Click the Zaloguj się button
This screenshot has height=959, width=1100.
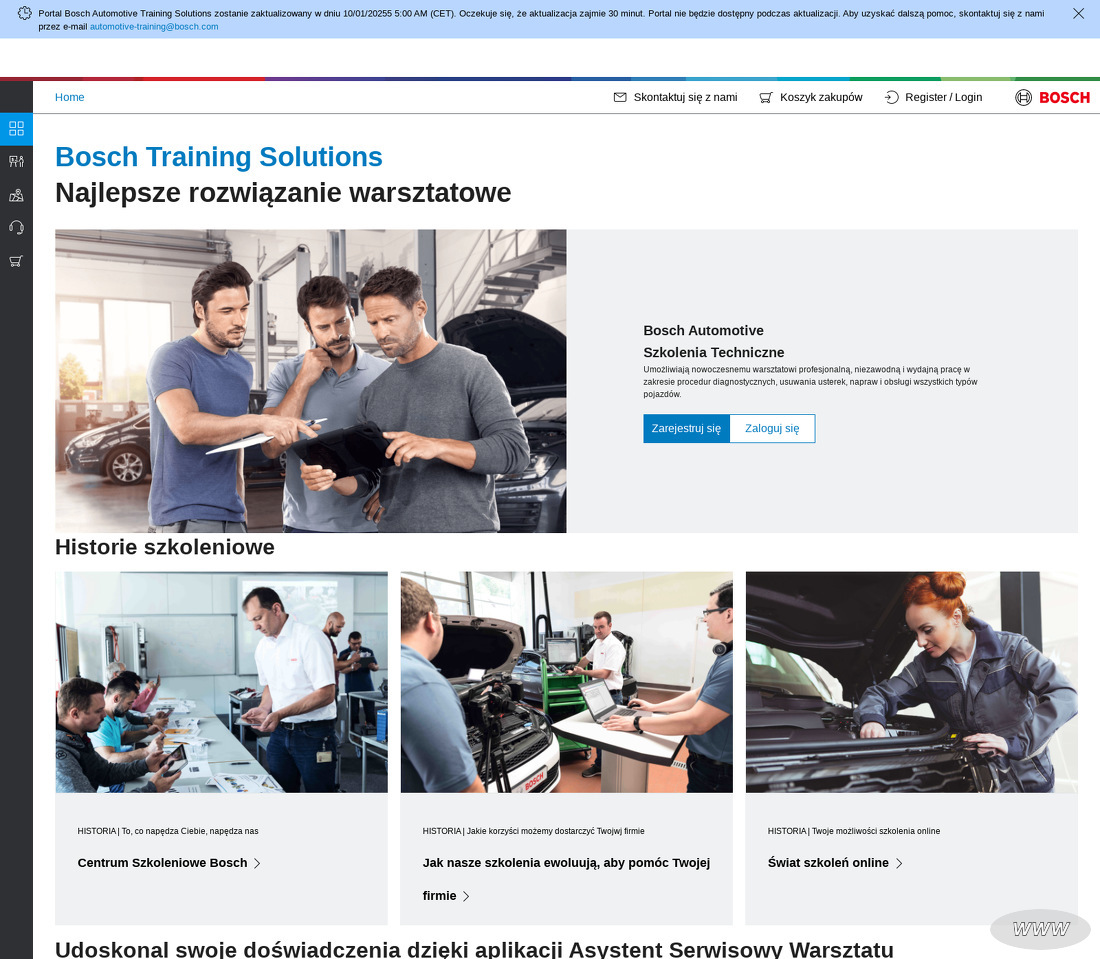(772, 429)
